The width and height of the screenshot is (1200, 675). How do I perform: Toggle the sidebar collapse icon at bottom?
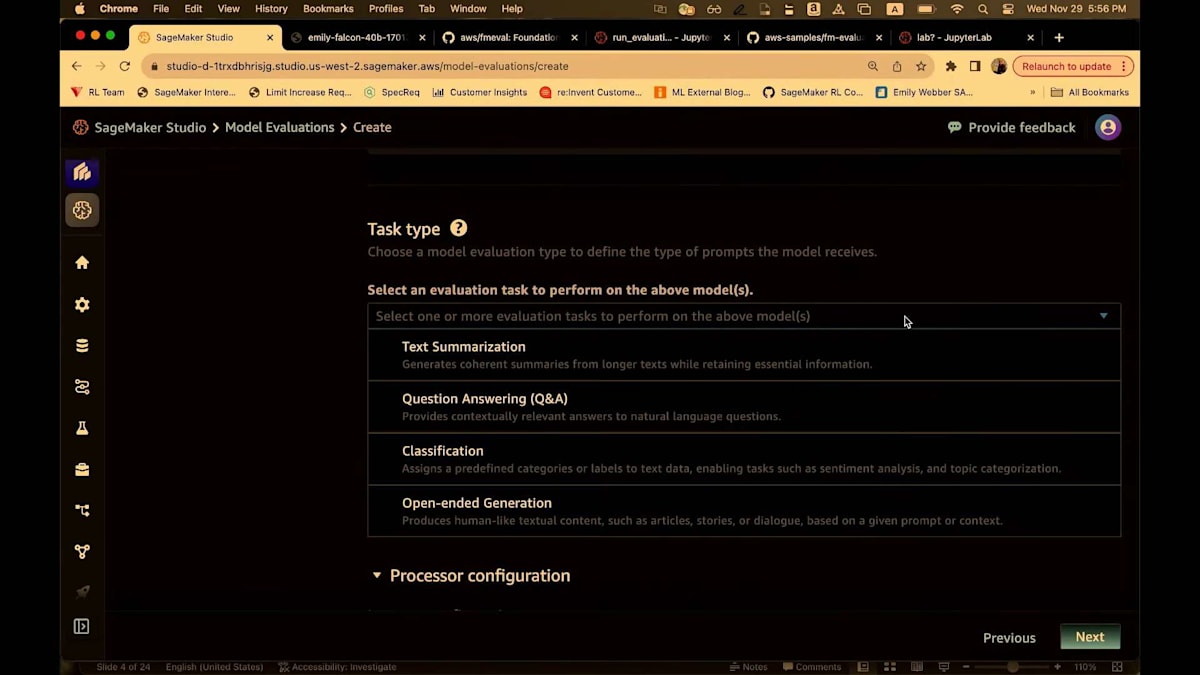point(82,627)
